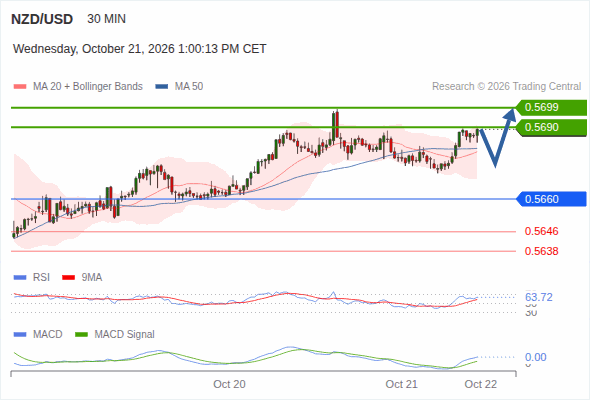The width and height of the screenshot is (590, 400).
Task: Click the Oct 20 date axis label
Action: [x=229, y=384]
